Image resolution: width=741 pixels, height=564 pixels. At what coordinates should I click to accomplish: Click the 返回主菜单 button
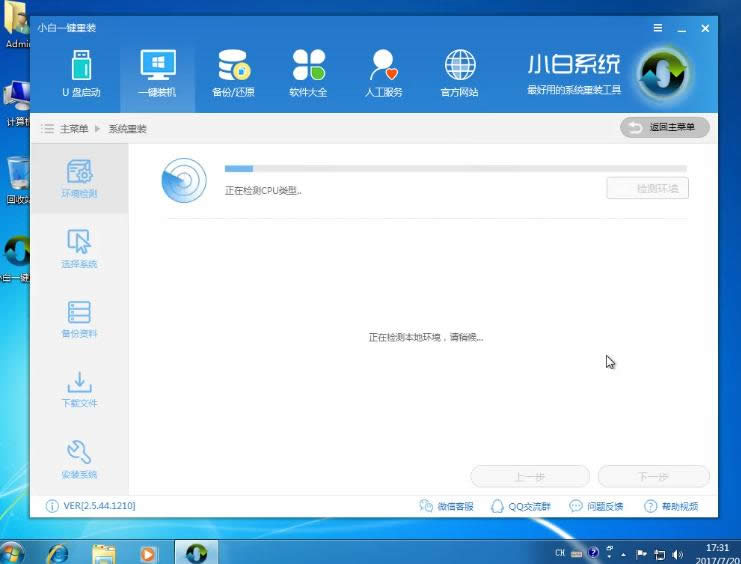coord(665,127)
